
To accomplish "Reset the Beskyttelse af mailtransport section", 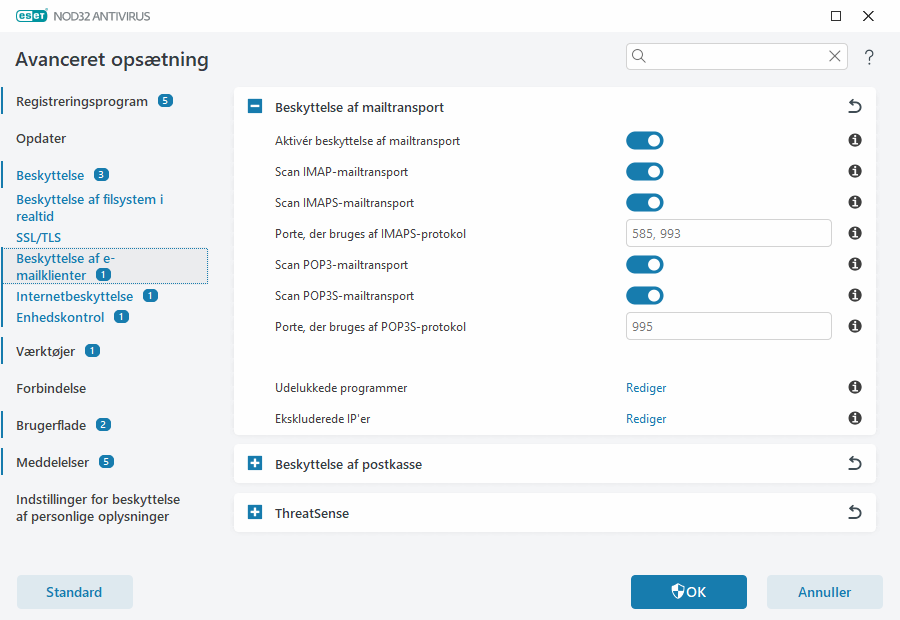I will [854, 107].
